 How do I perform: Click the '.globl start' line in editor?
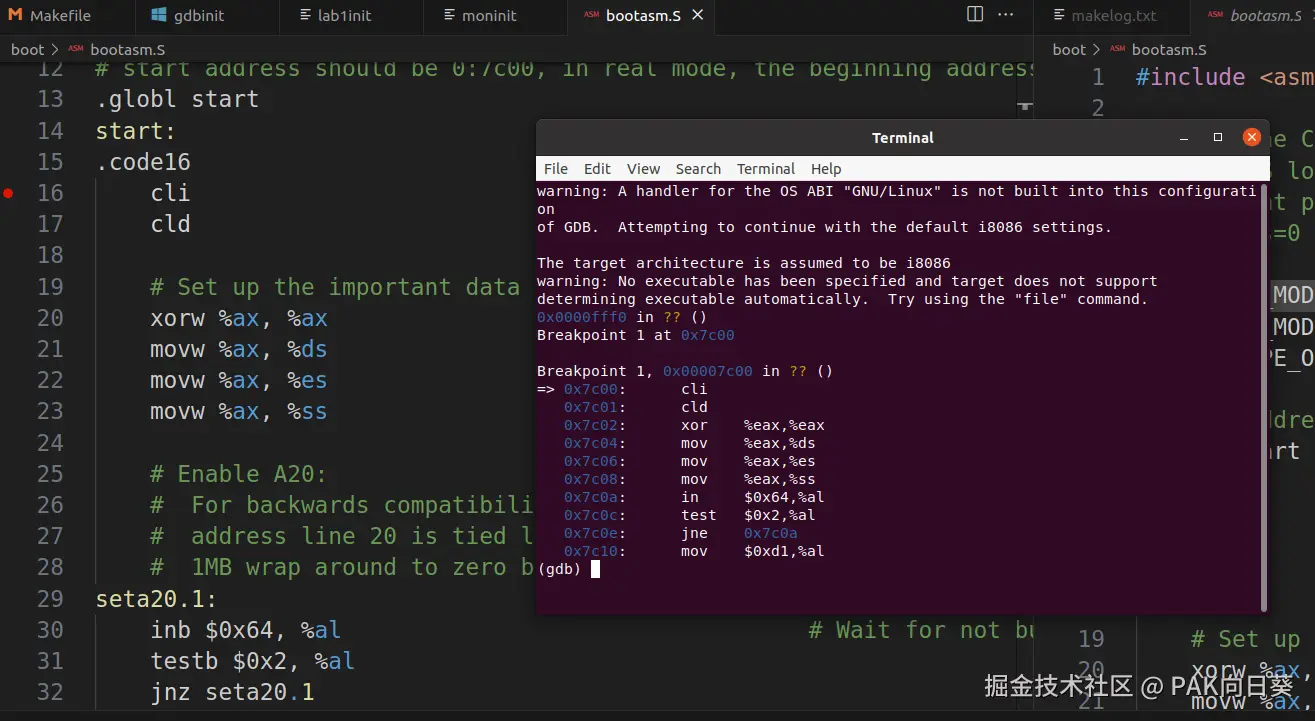pos(177,99)
